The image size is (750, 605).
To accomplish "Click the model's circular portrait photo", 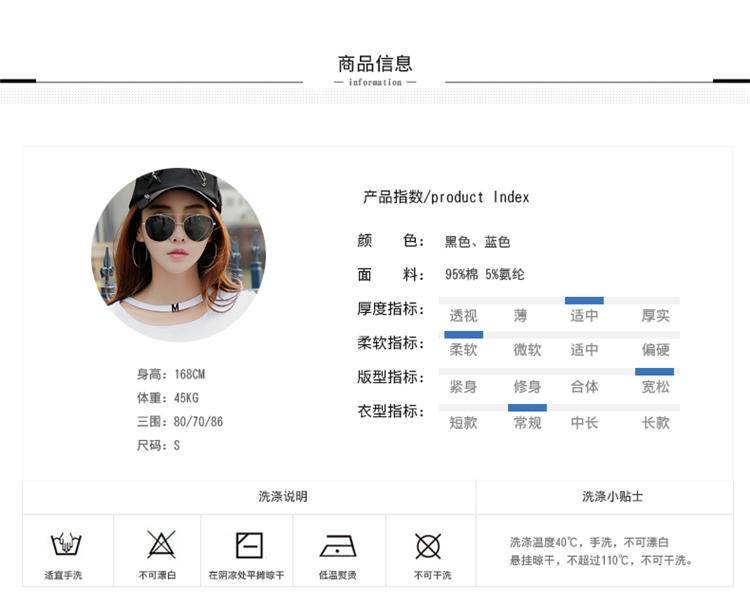I will pos(178,254).
